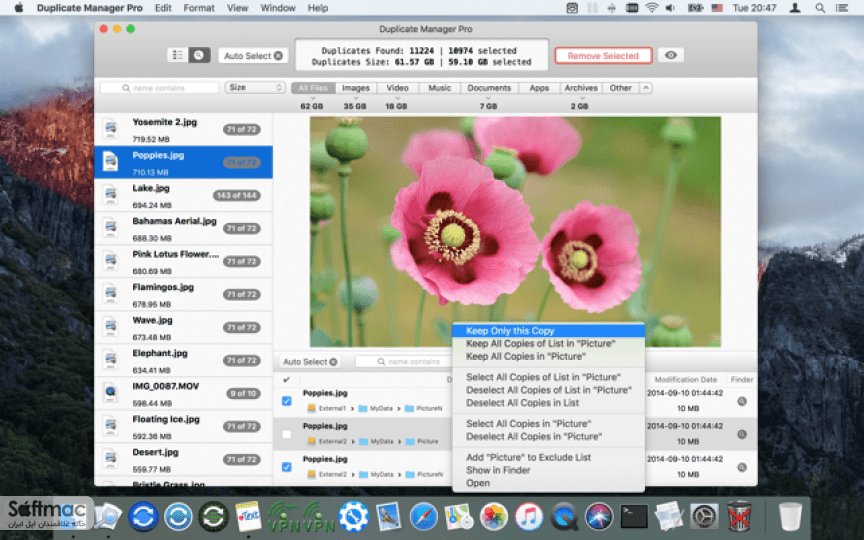The width and height of the screenshot is (864, 540).
Task: Open the Format menu in menu bar
Action: pyautogui.click(x=199, y=8)
